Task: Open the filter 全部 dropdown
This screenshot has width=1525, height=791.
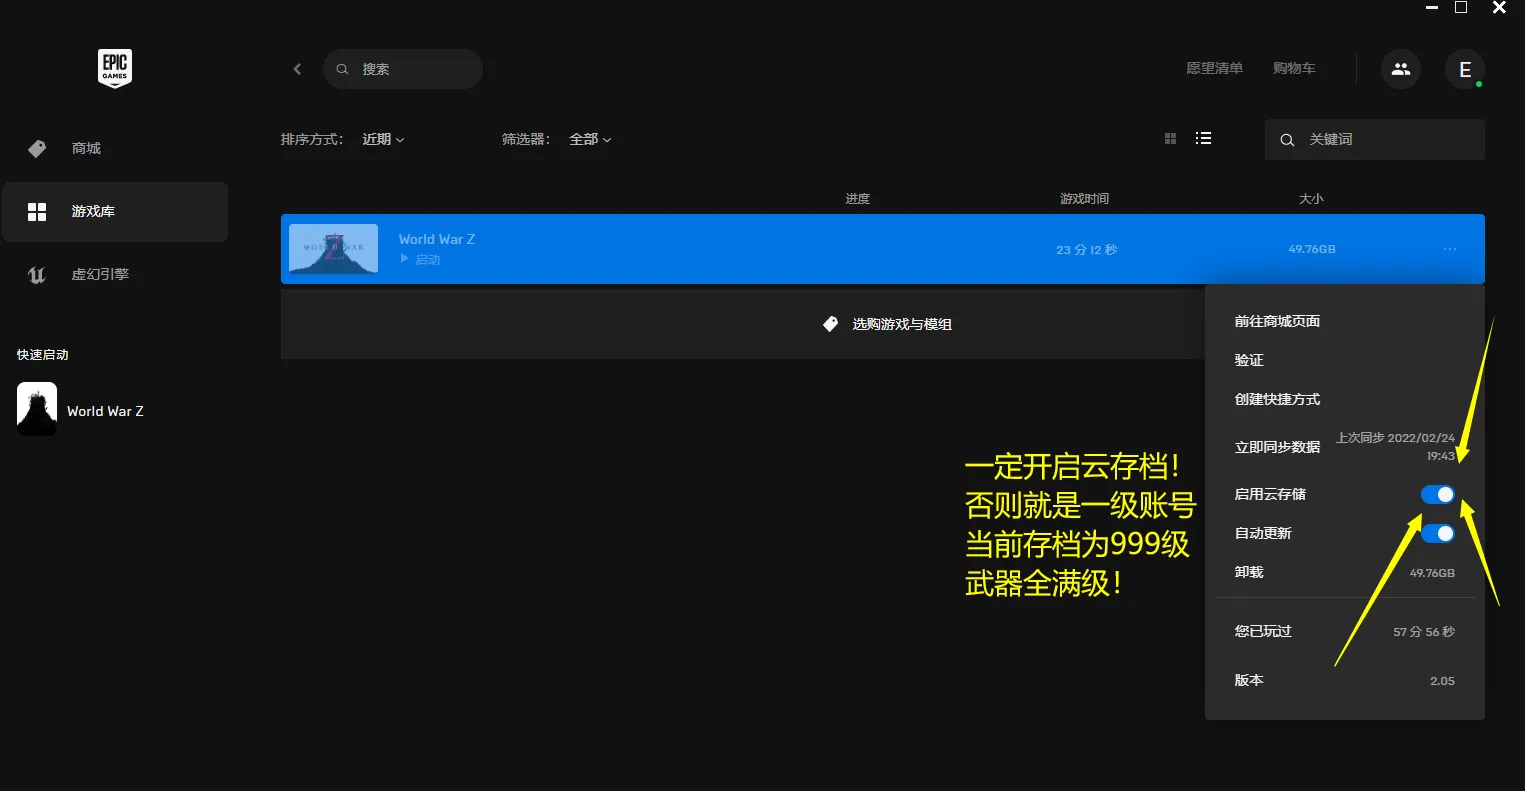Action: point(589,139)
